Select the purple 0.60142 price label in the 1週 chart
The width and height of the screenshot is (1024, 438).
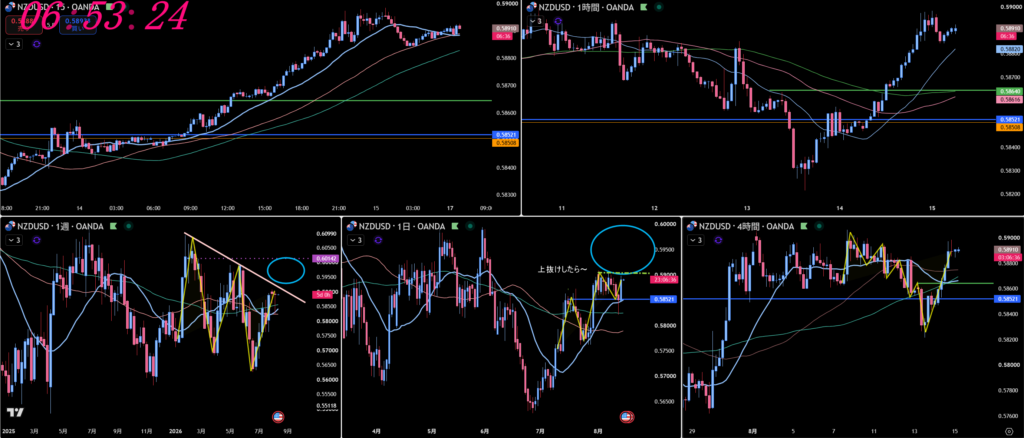pos(325,259)
